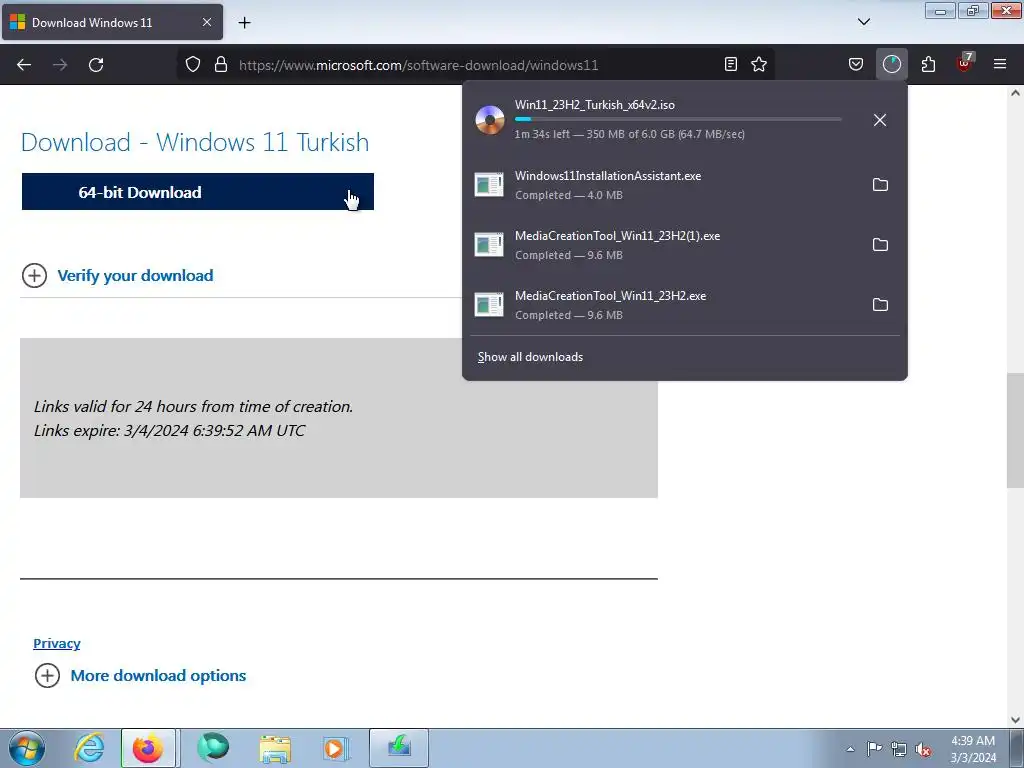List all tabs with the chevron

coord(863,22)
